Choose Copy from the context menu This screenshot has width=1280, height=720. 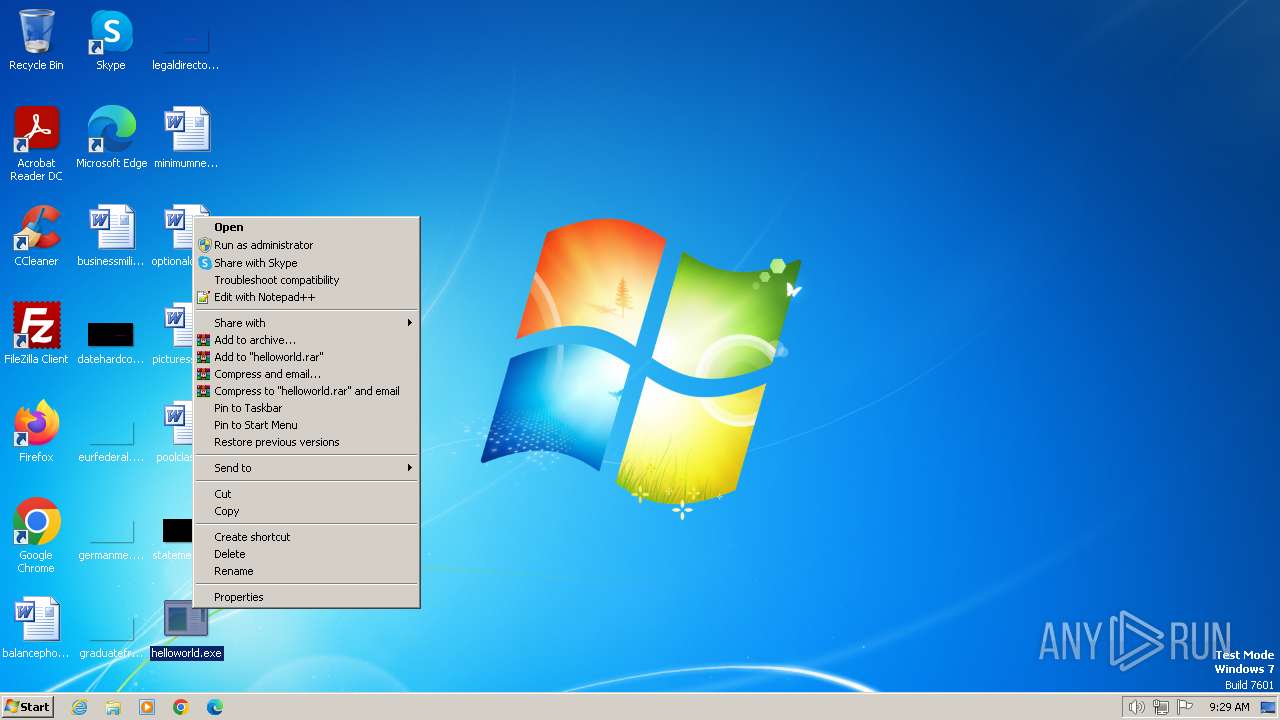click(x=307, y=511)
